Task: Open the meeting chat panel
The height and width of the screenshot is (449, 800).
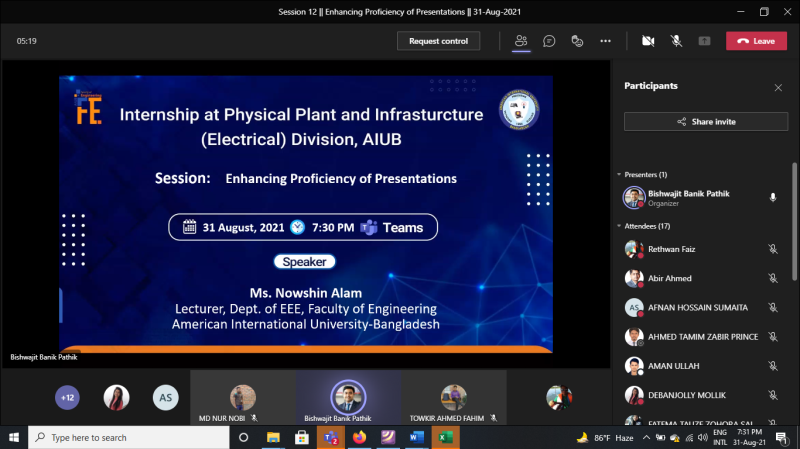Action: 549,41
